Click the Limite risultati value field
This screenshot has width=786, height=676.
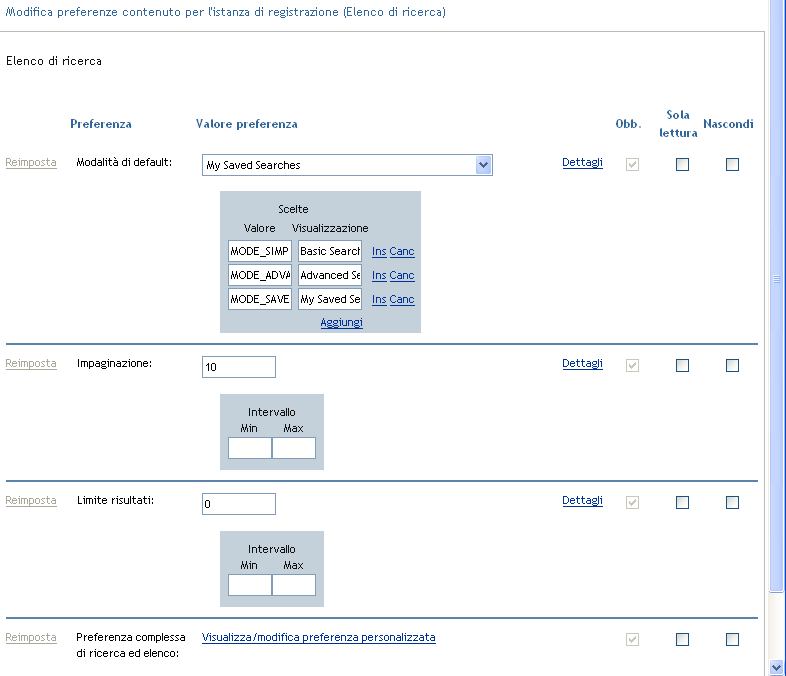click(238, 504)
